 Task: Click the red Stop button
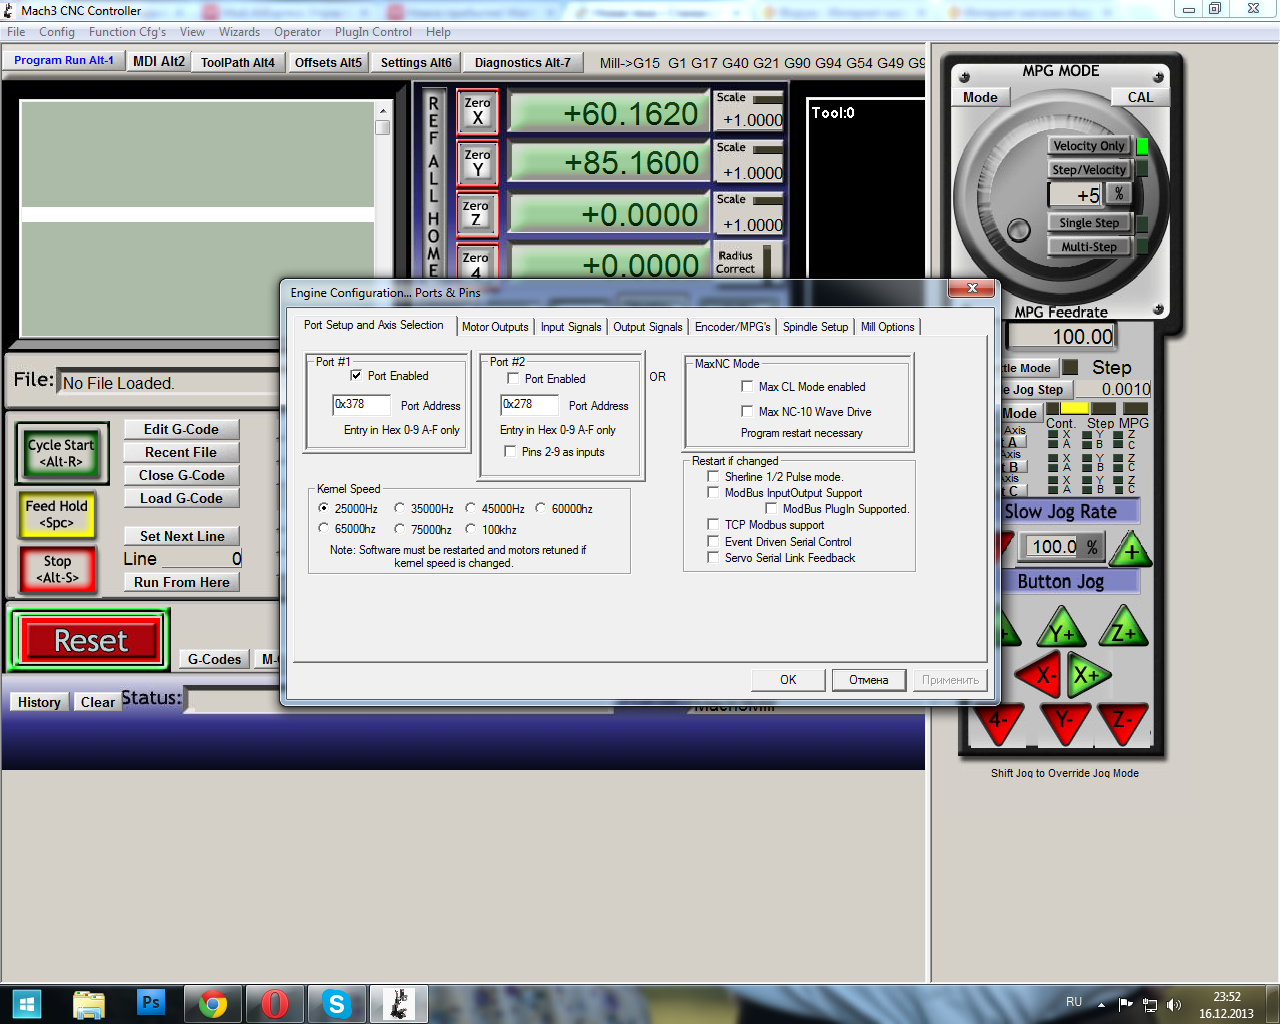tap(57, 569)
